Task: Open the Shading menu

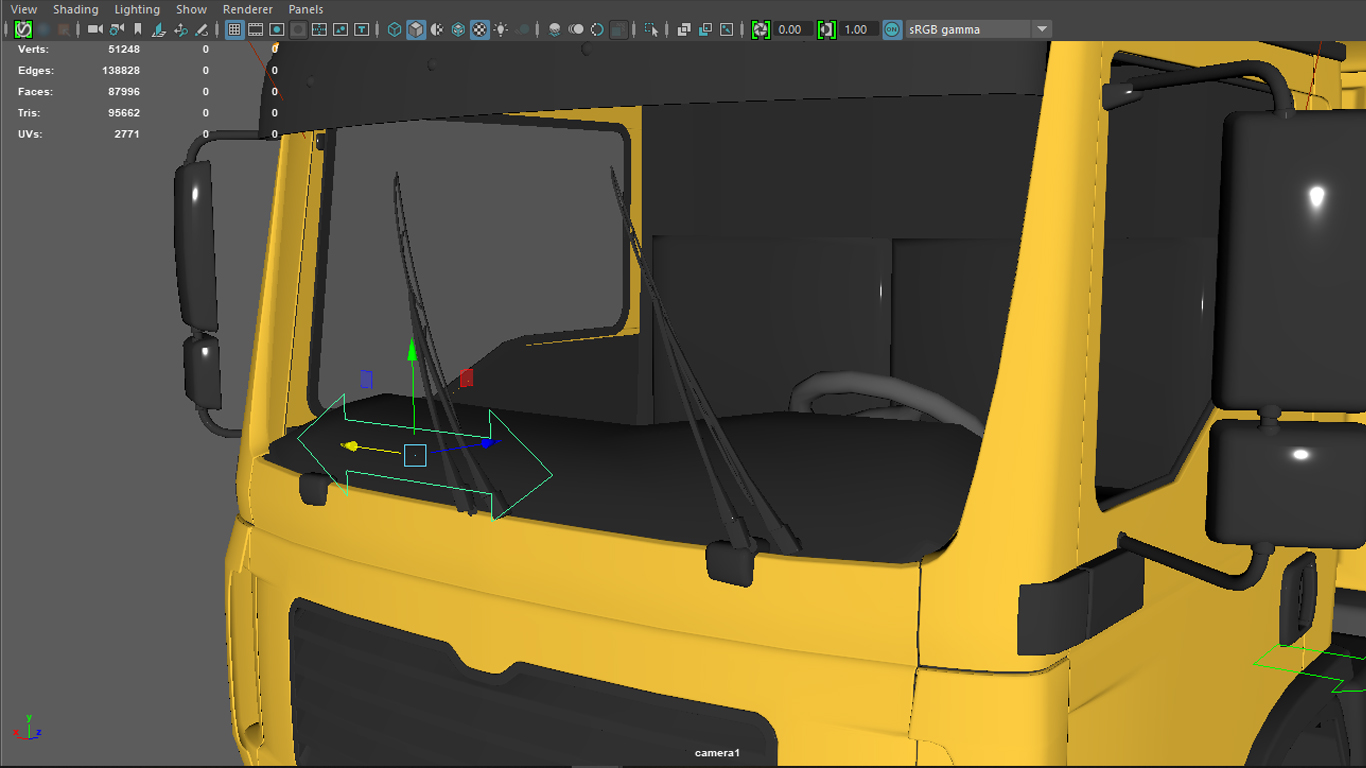Action: pyautogui.click(x=76, y=9)
